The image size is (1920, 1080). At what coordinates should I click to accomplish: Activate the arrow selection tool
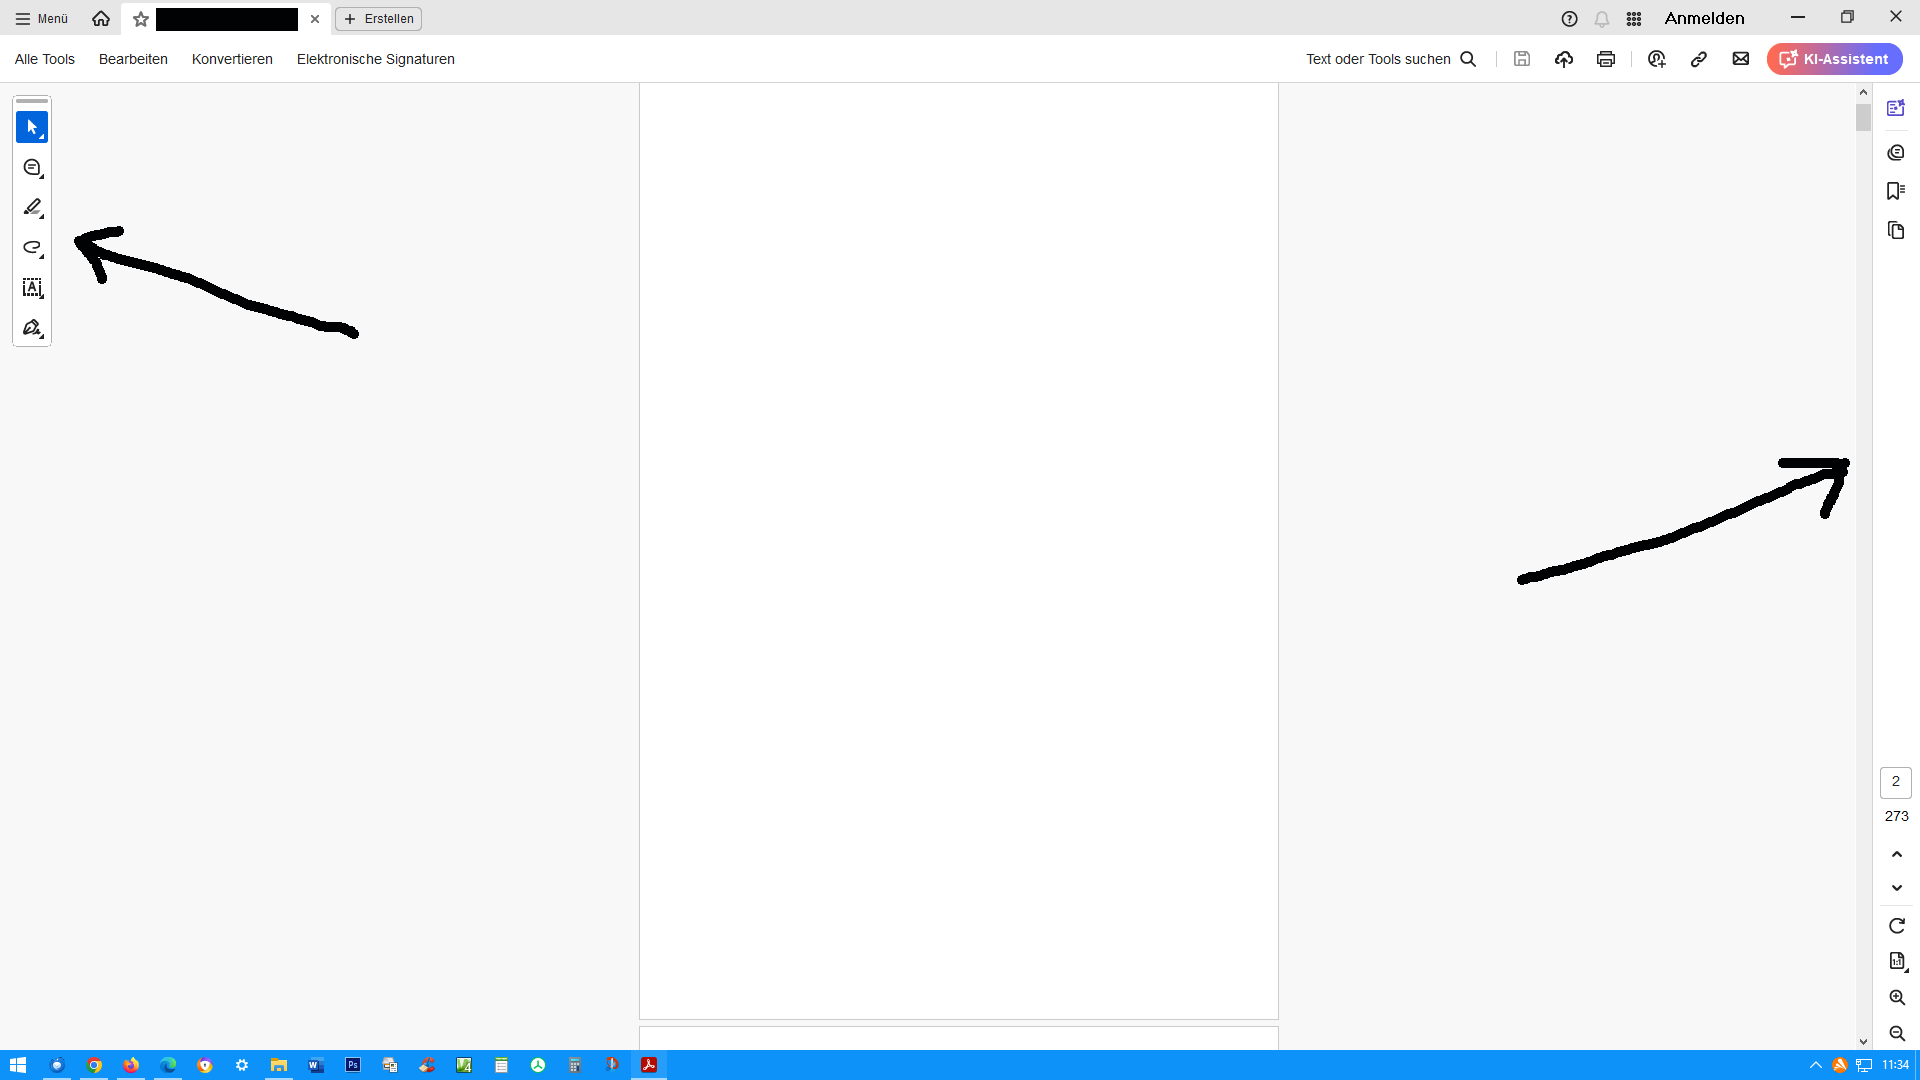pyautogui.click(x=32, y=127)
